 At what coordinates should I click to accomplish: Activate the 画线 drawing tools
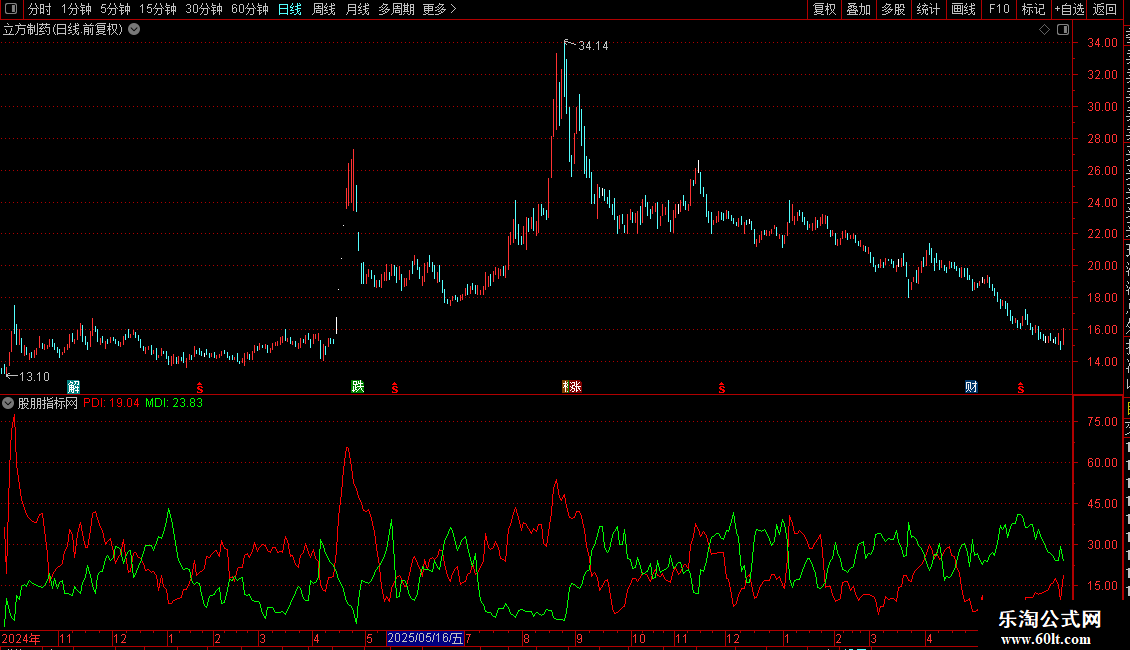click(x=964, y=9)
